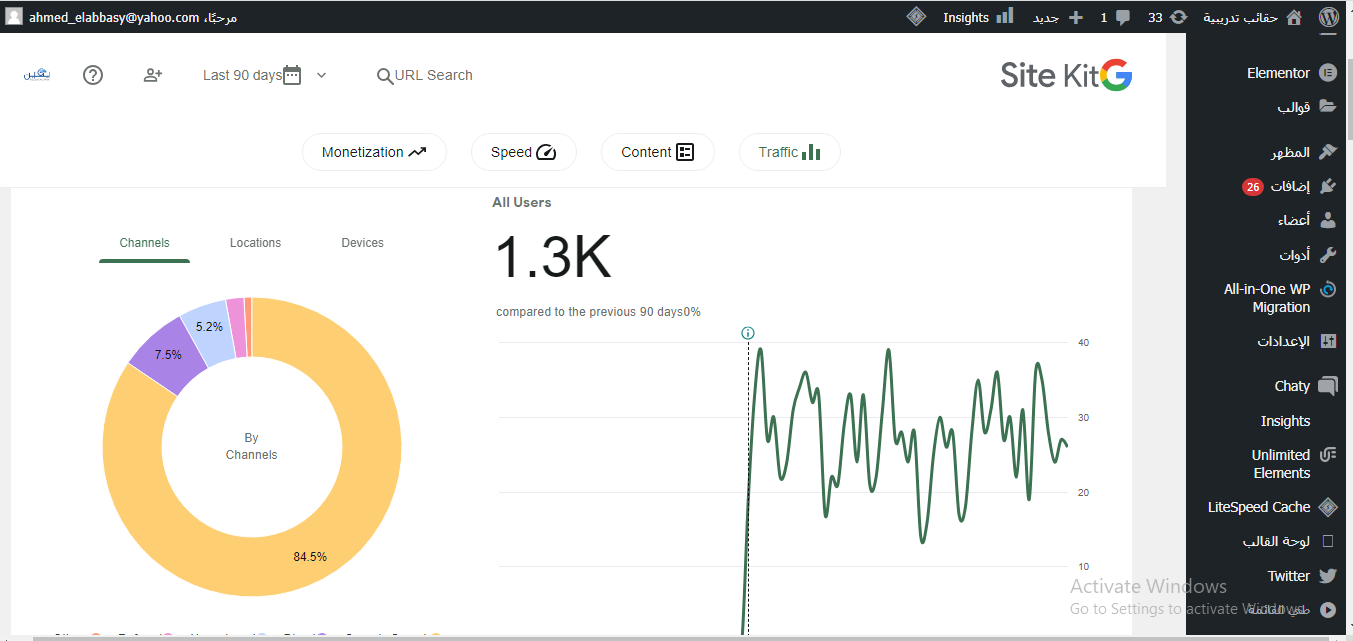Open إضافات plugins with badge 26
Viewport: 1353px width, 641px height.
pos(1289,186)
